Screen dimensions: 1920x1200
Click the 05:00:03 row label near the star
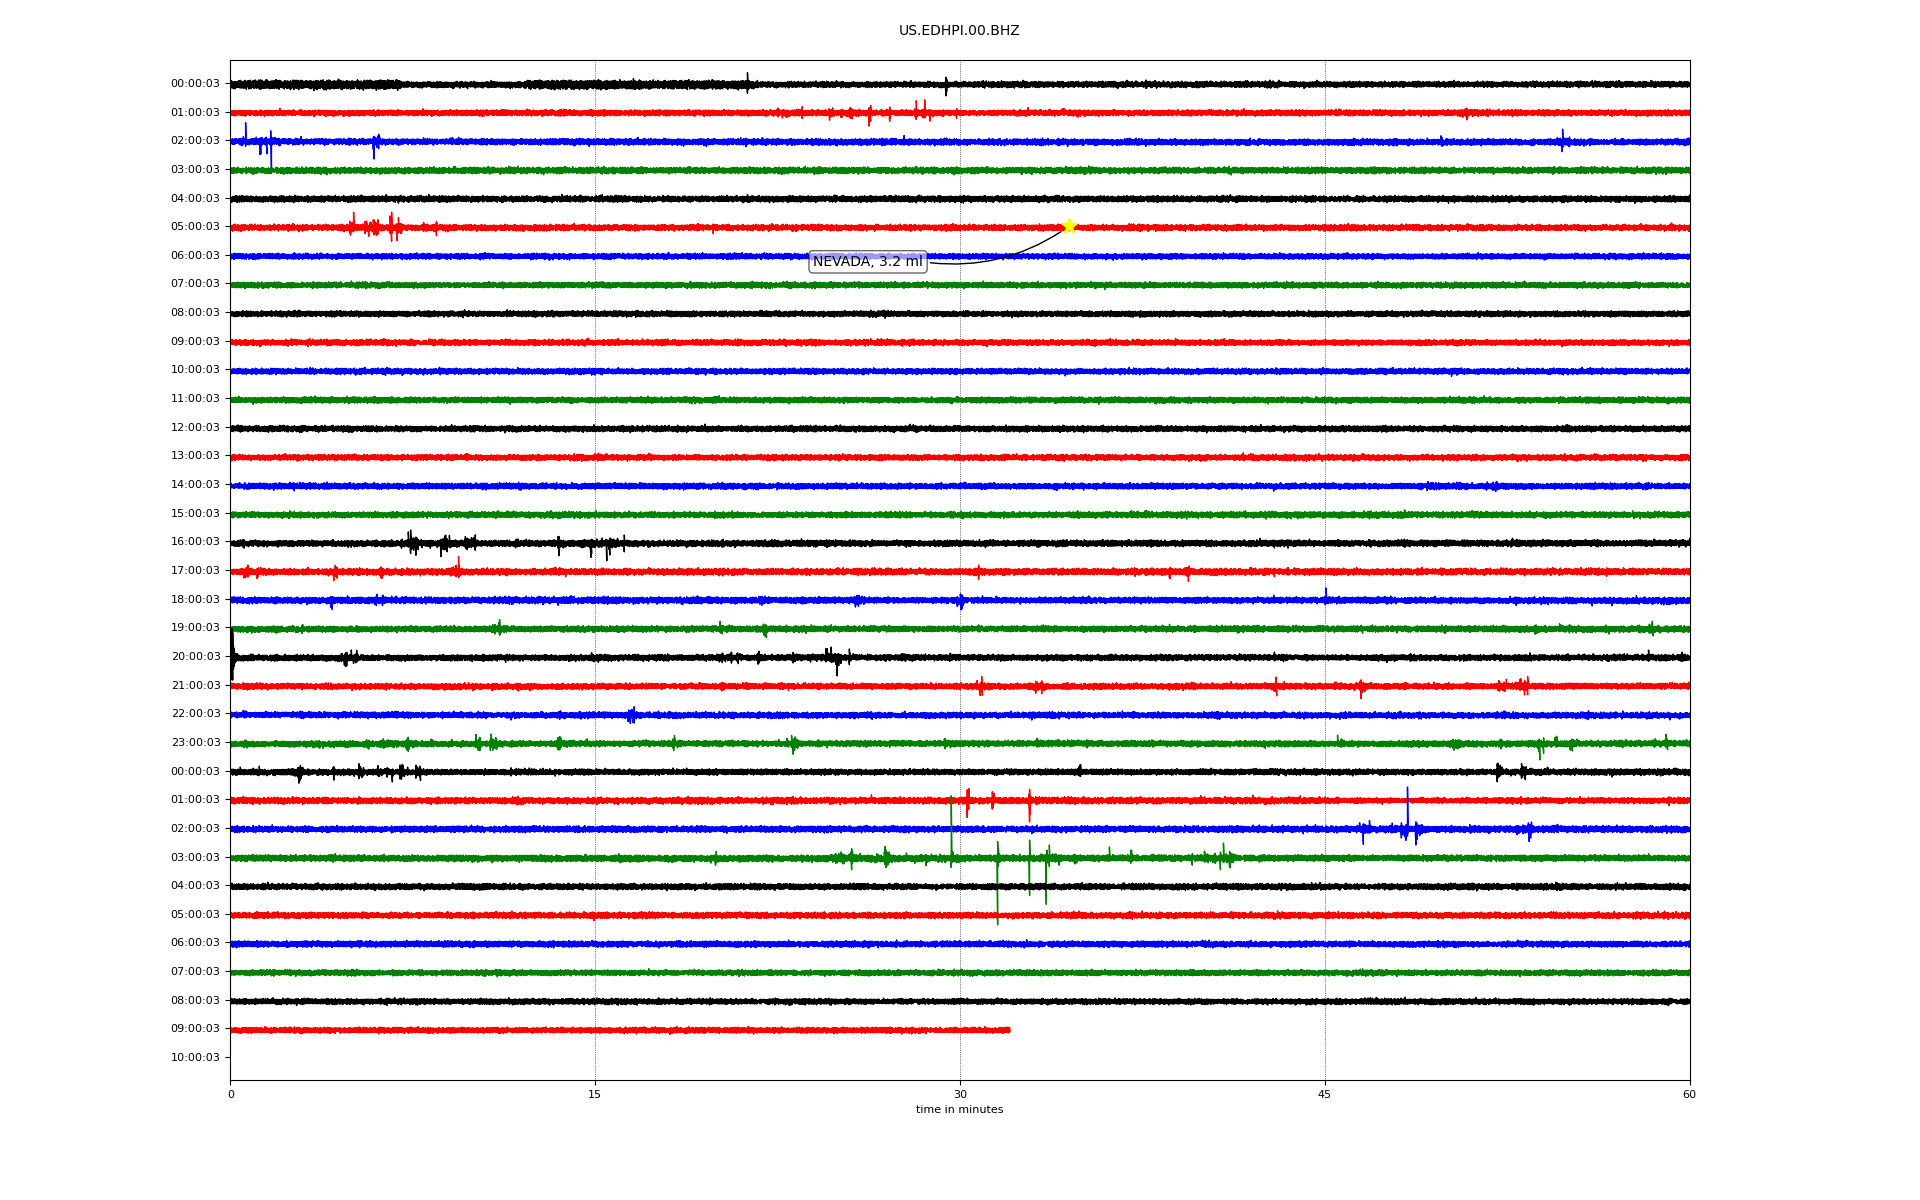tap(195, 227)
